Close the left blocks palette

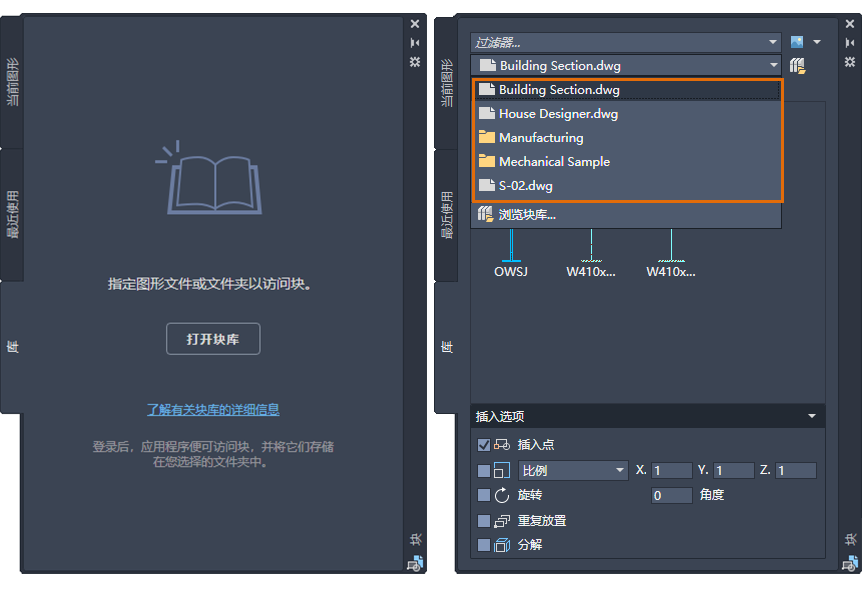(415, 24)
